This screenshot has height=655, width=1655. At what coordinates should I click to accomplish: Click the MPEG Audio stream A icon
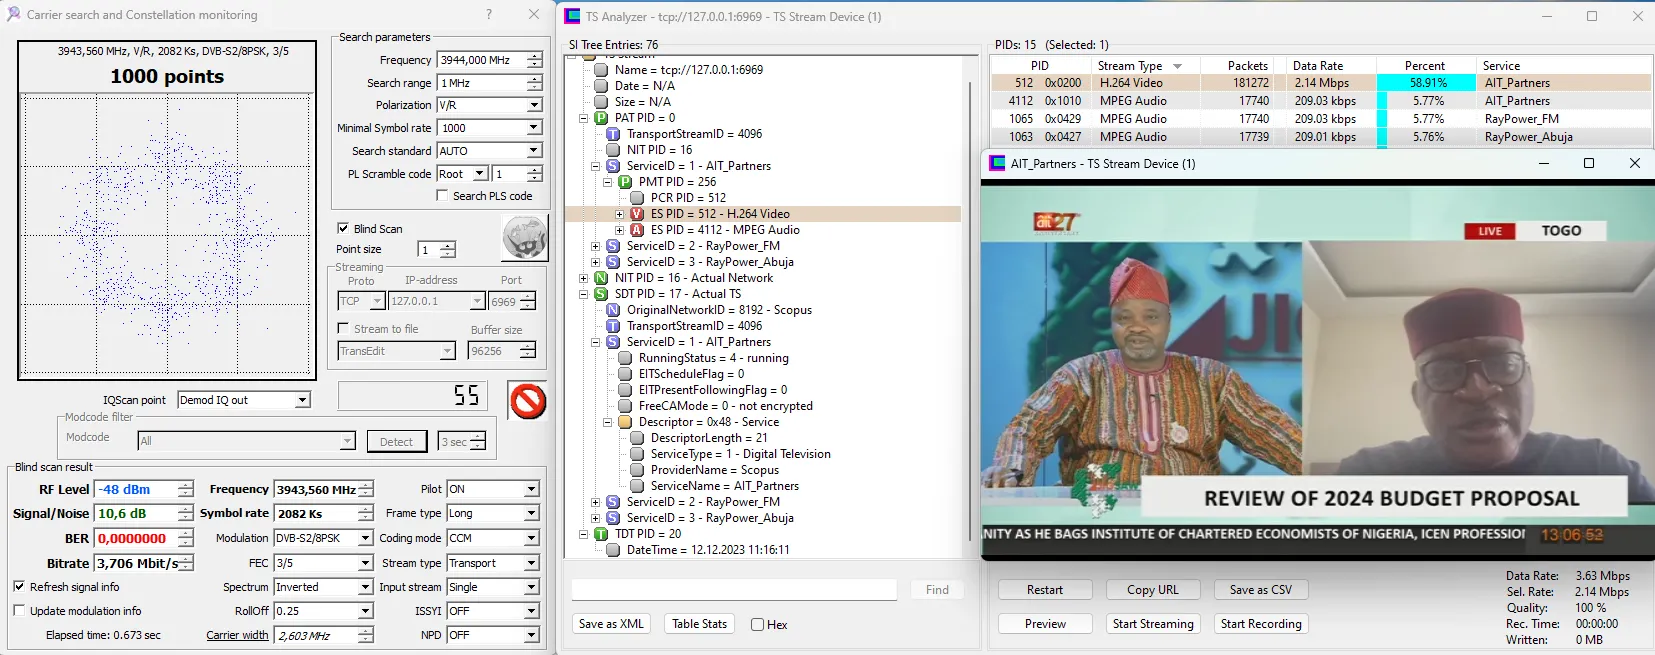(x=637, y=230)
